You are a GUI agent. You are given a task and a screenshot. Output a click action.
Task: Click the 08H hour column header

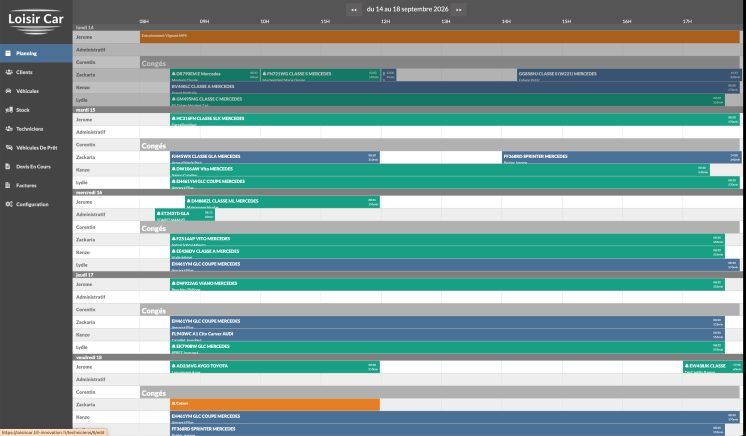click(144, 21)
